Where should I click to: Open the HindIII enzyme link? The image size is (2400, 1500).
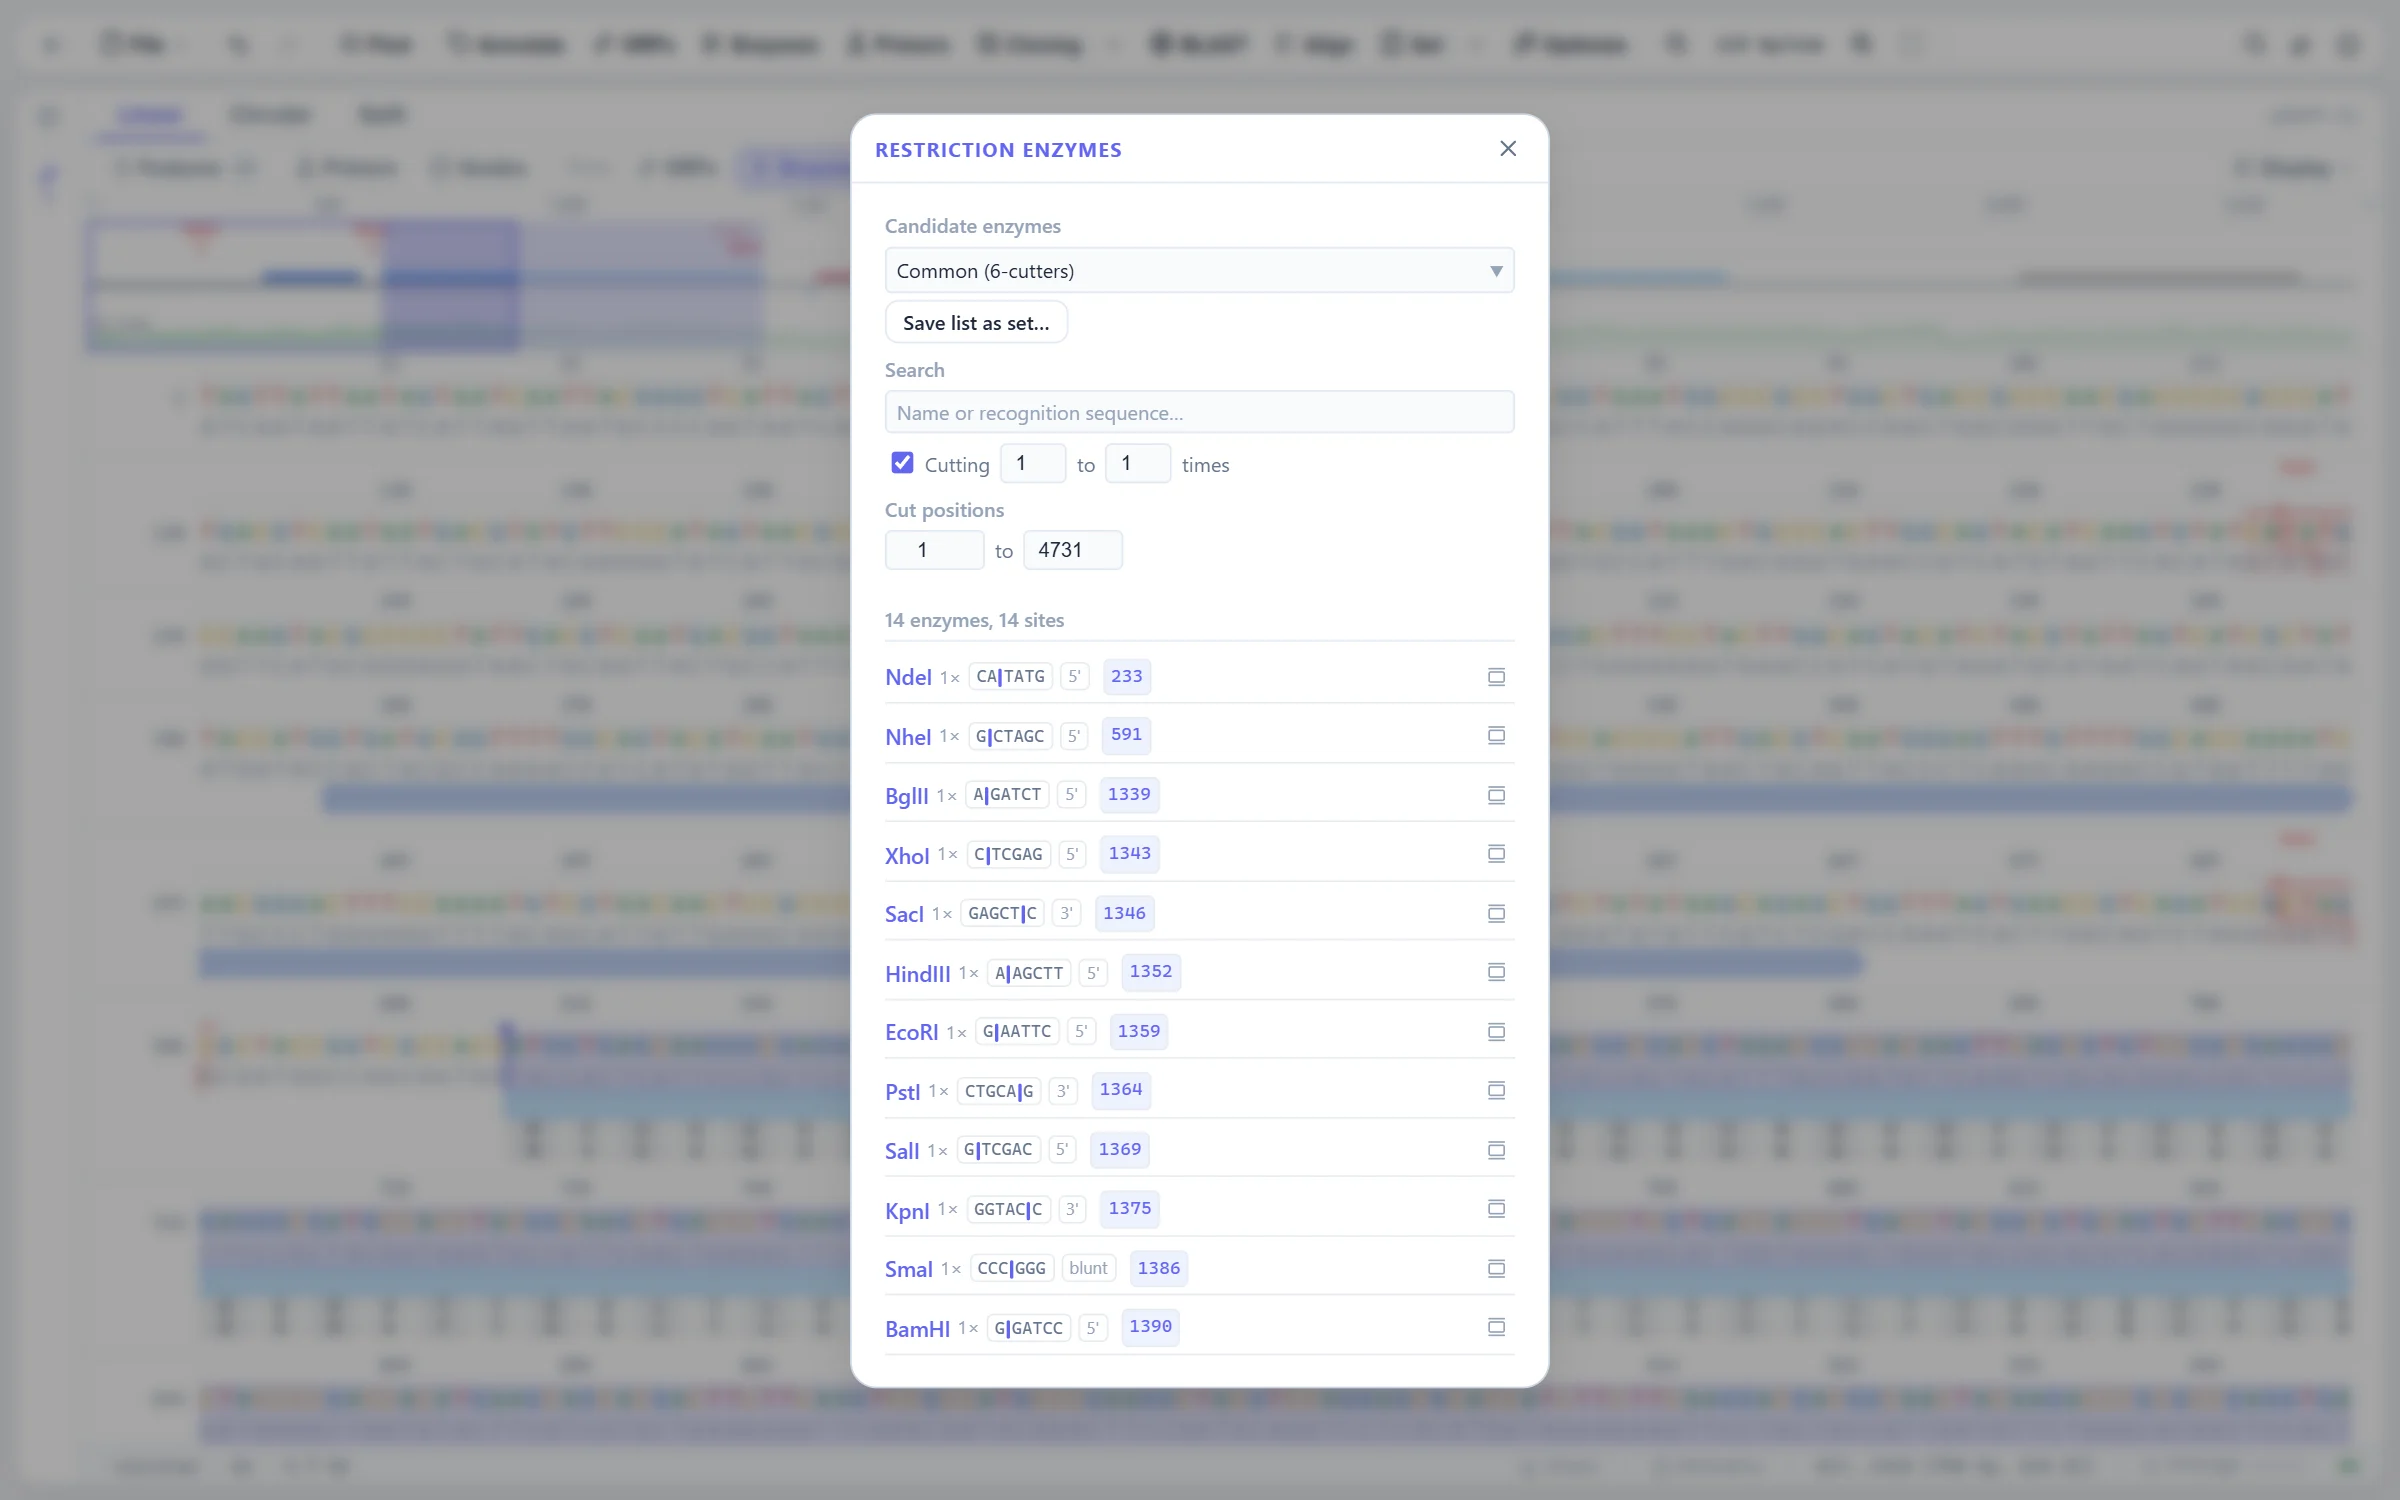(917, 974)
